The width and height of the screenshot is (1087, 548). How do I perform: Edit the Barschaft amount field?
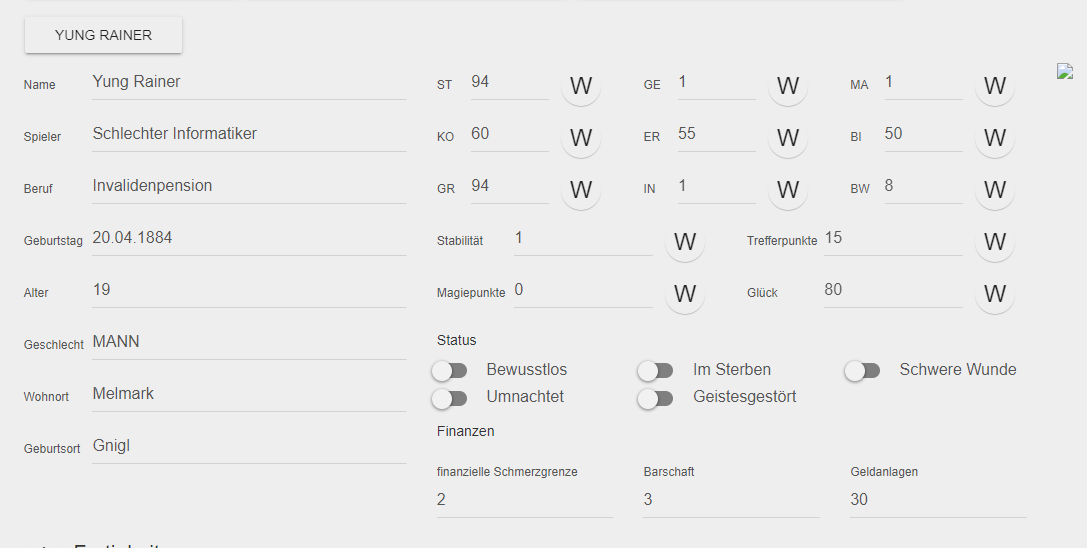point(731,500)
